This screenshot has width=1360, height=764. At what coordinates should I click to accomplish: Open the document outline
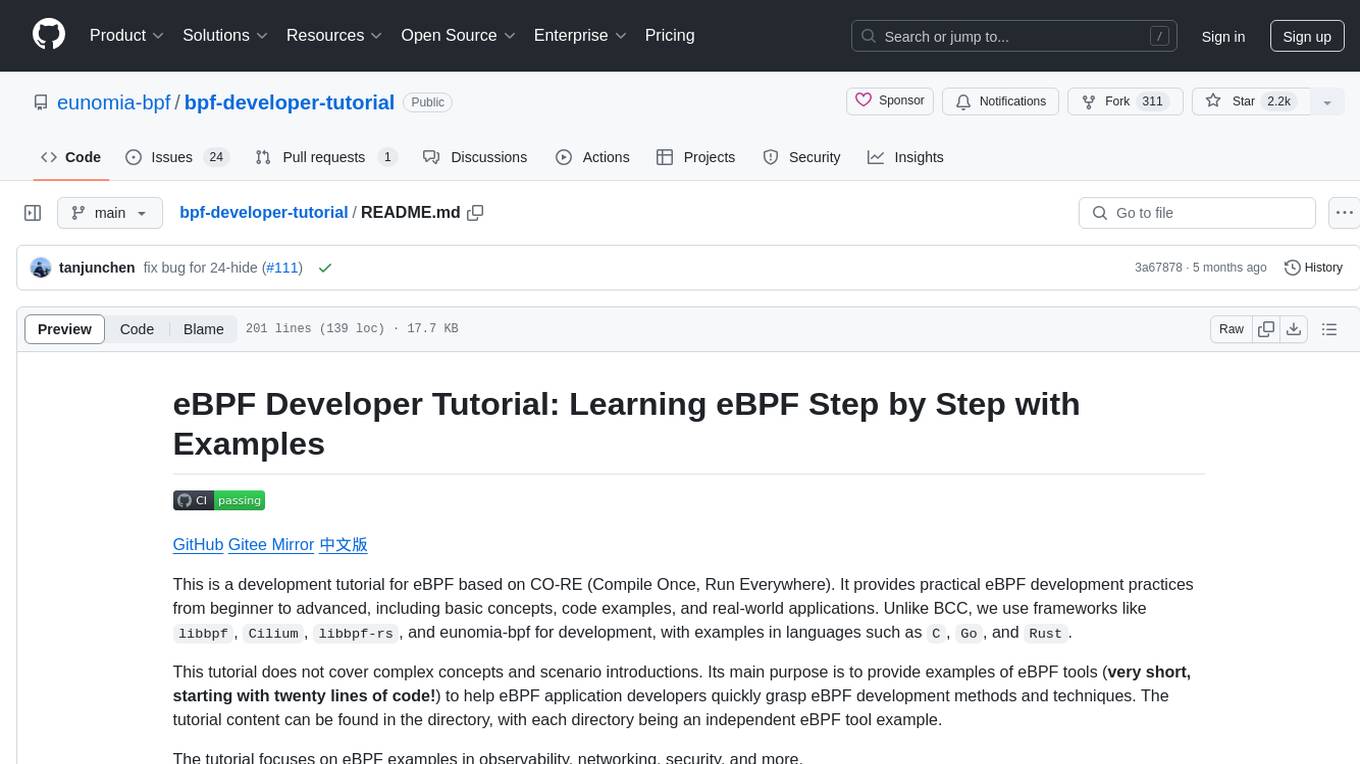(1329, 329)
